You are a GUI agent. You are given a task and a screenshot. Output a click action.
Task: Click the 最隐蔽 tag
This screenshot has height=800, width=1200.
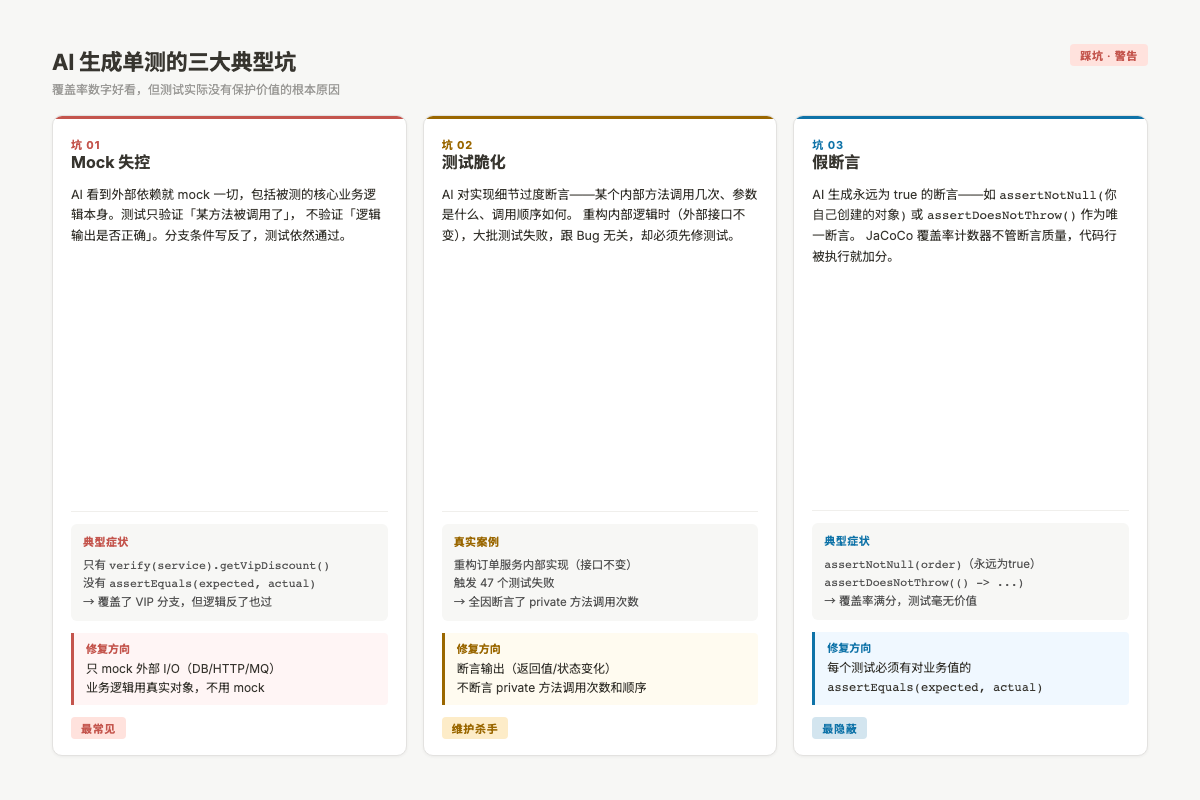tap(839, 729)
